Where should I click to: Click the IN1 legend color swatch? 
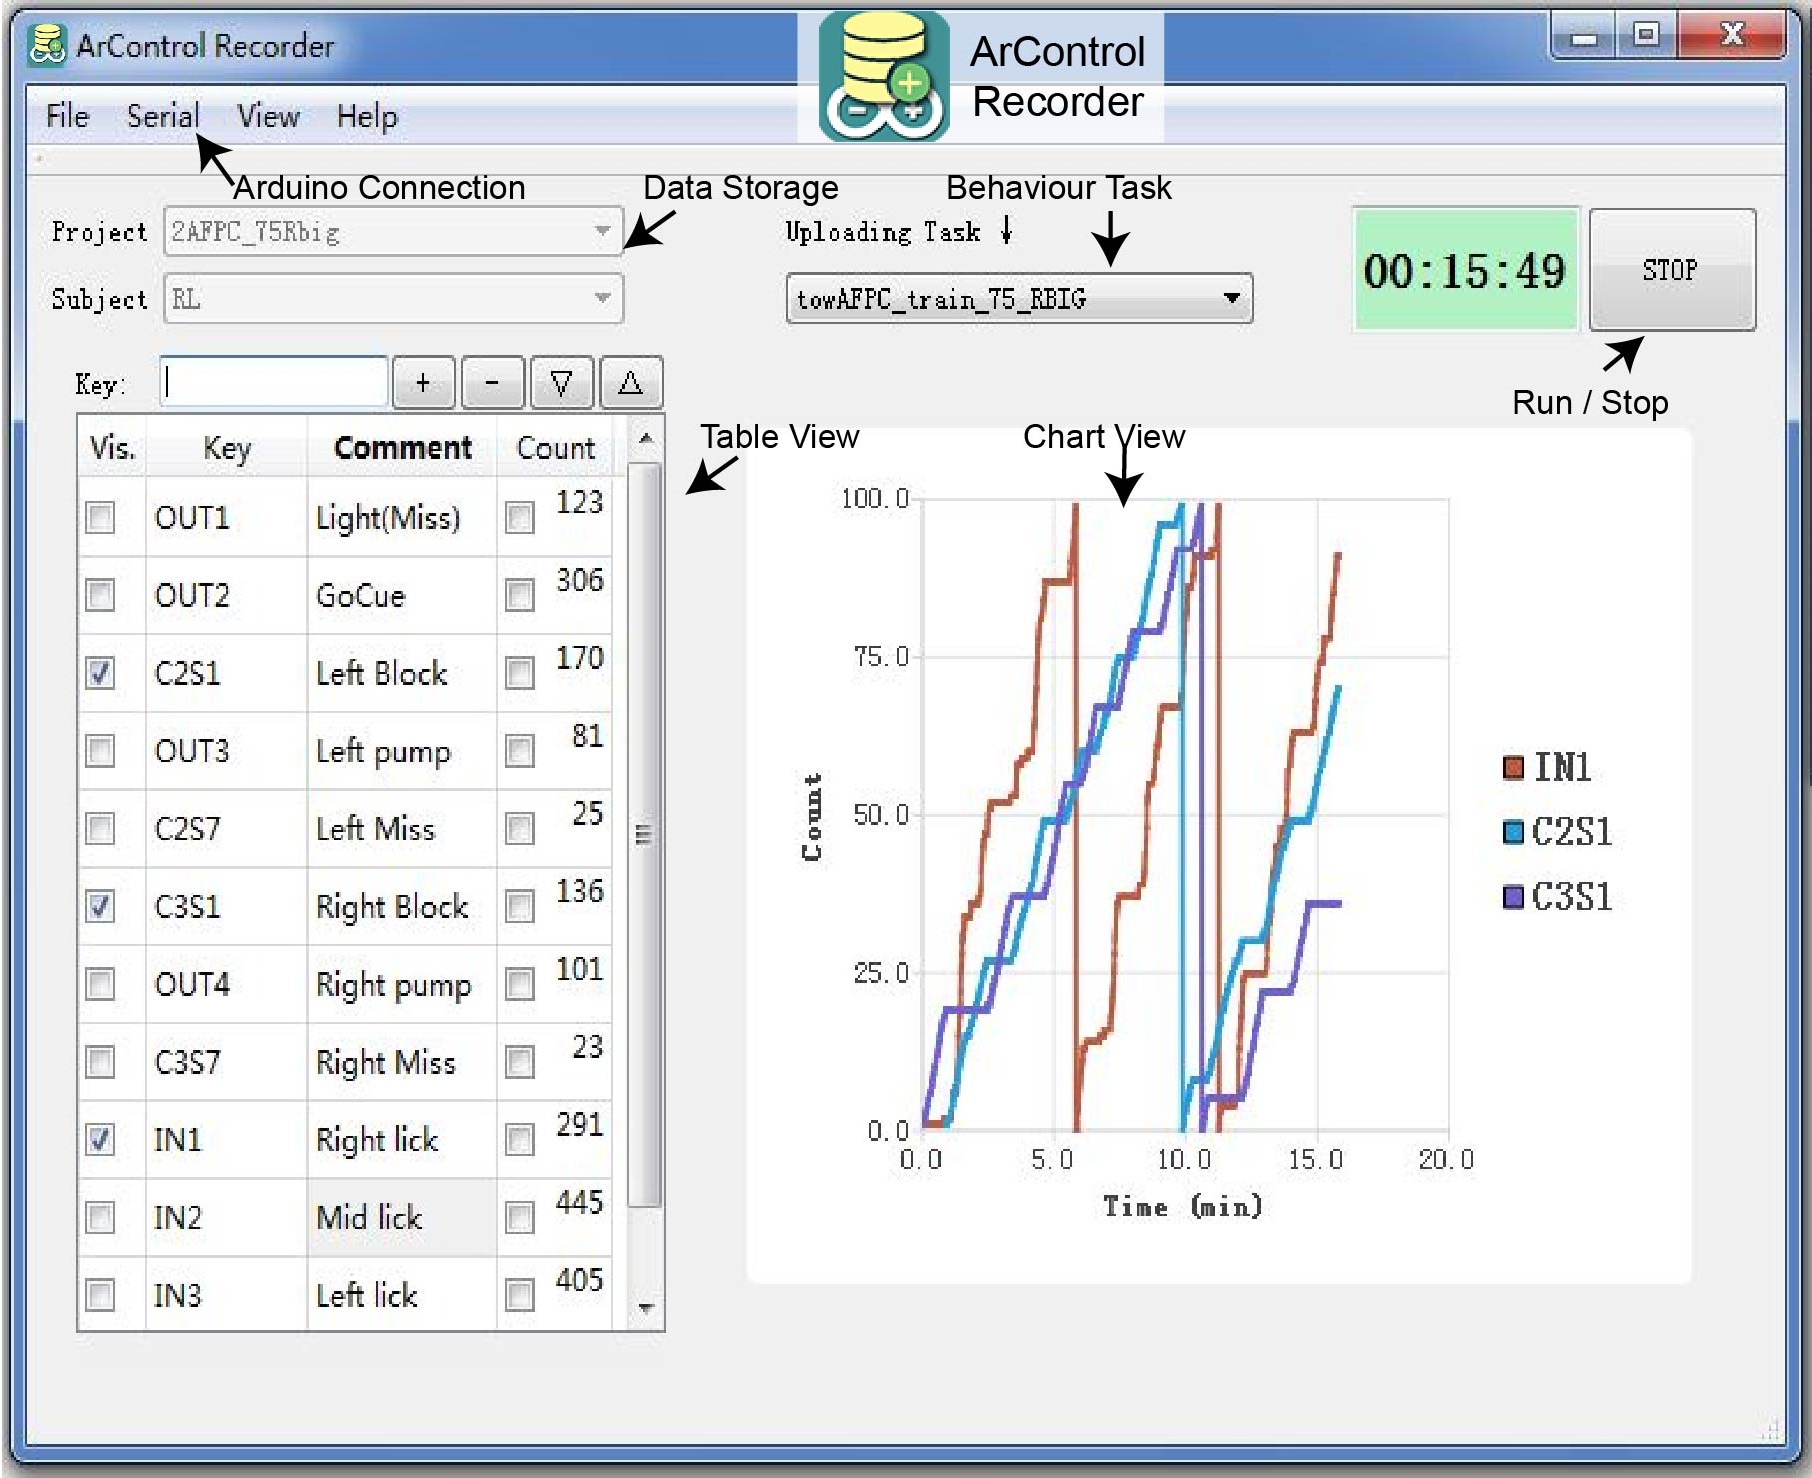click(x=1513, y=768)
